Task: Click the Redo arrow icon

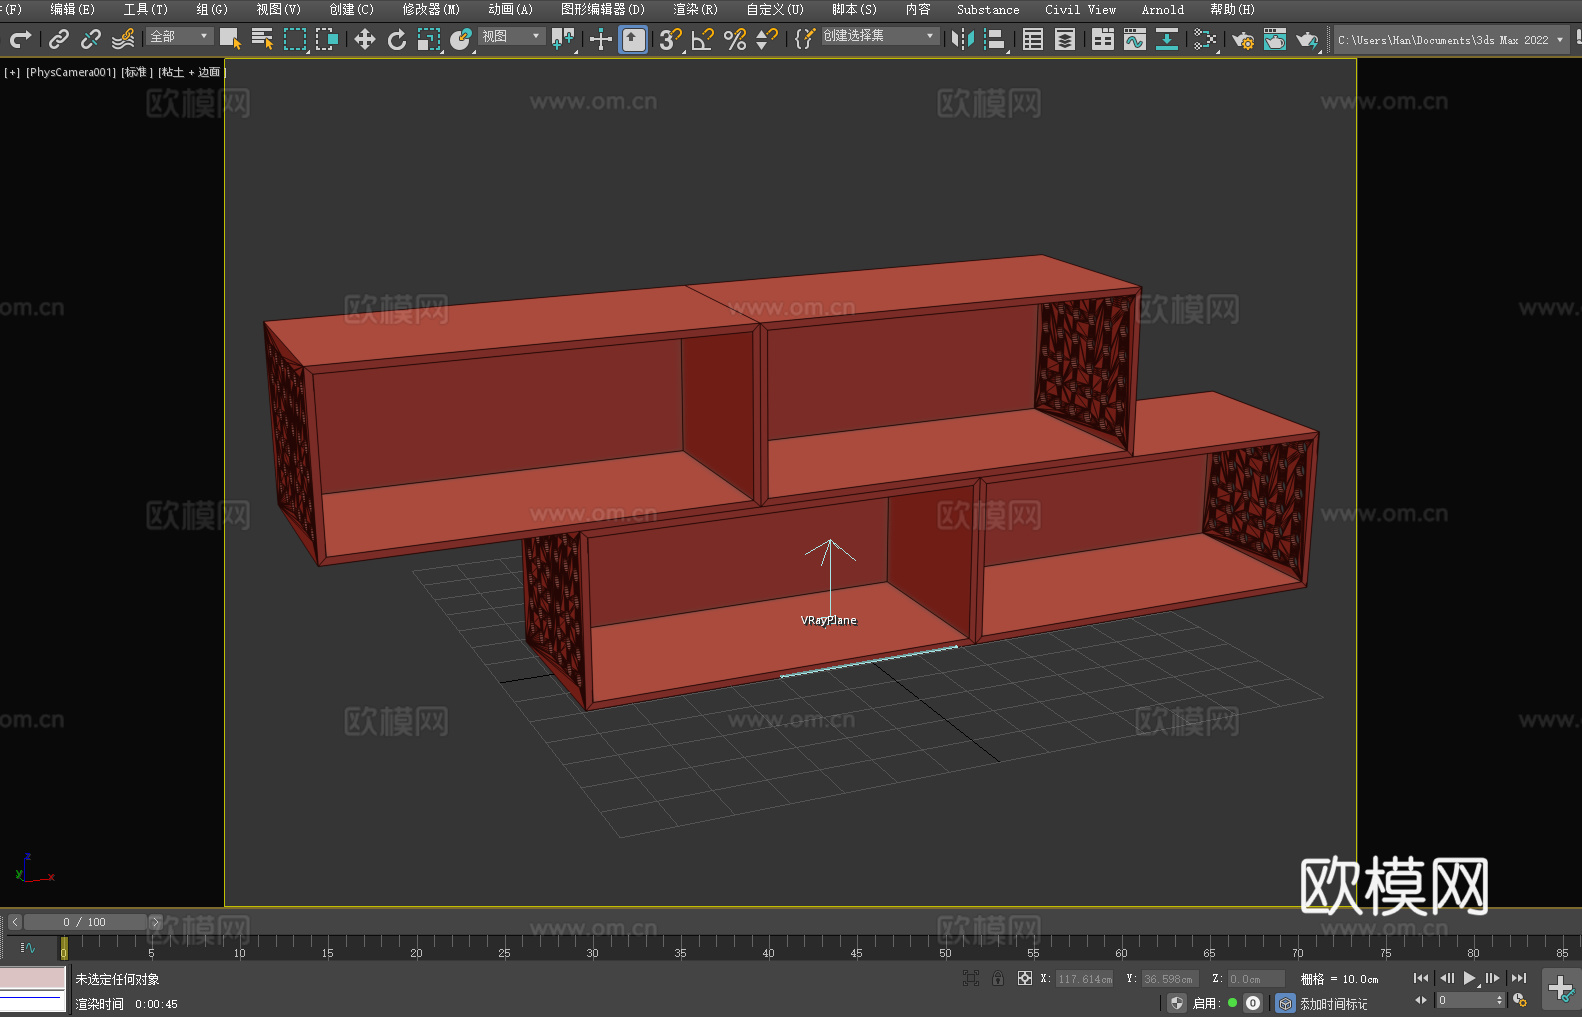Action: 20,39
